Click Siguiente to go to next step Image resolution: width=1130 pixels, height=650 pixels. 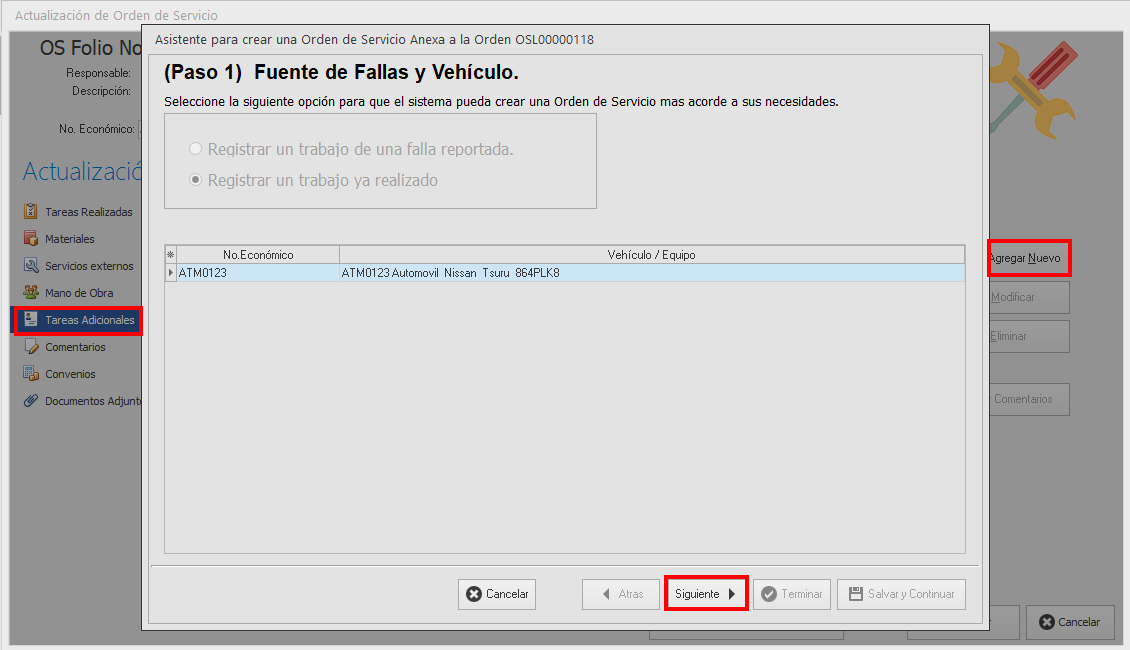[706, 594]
